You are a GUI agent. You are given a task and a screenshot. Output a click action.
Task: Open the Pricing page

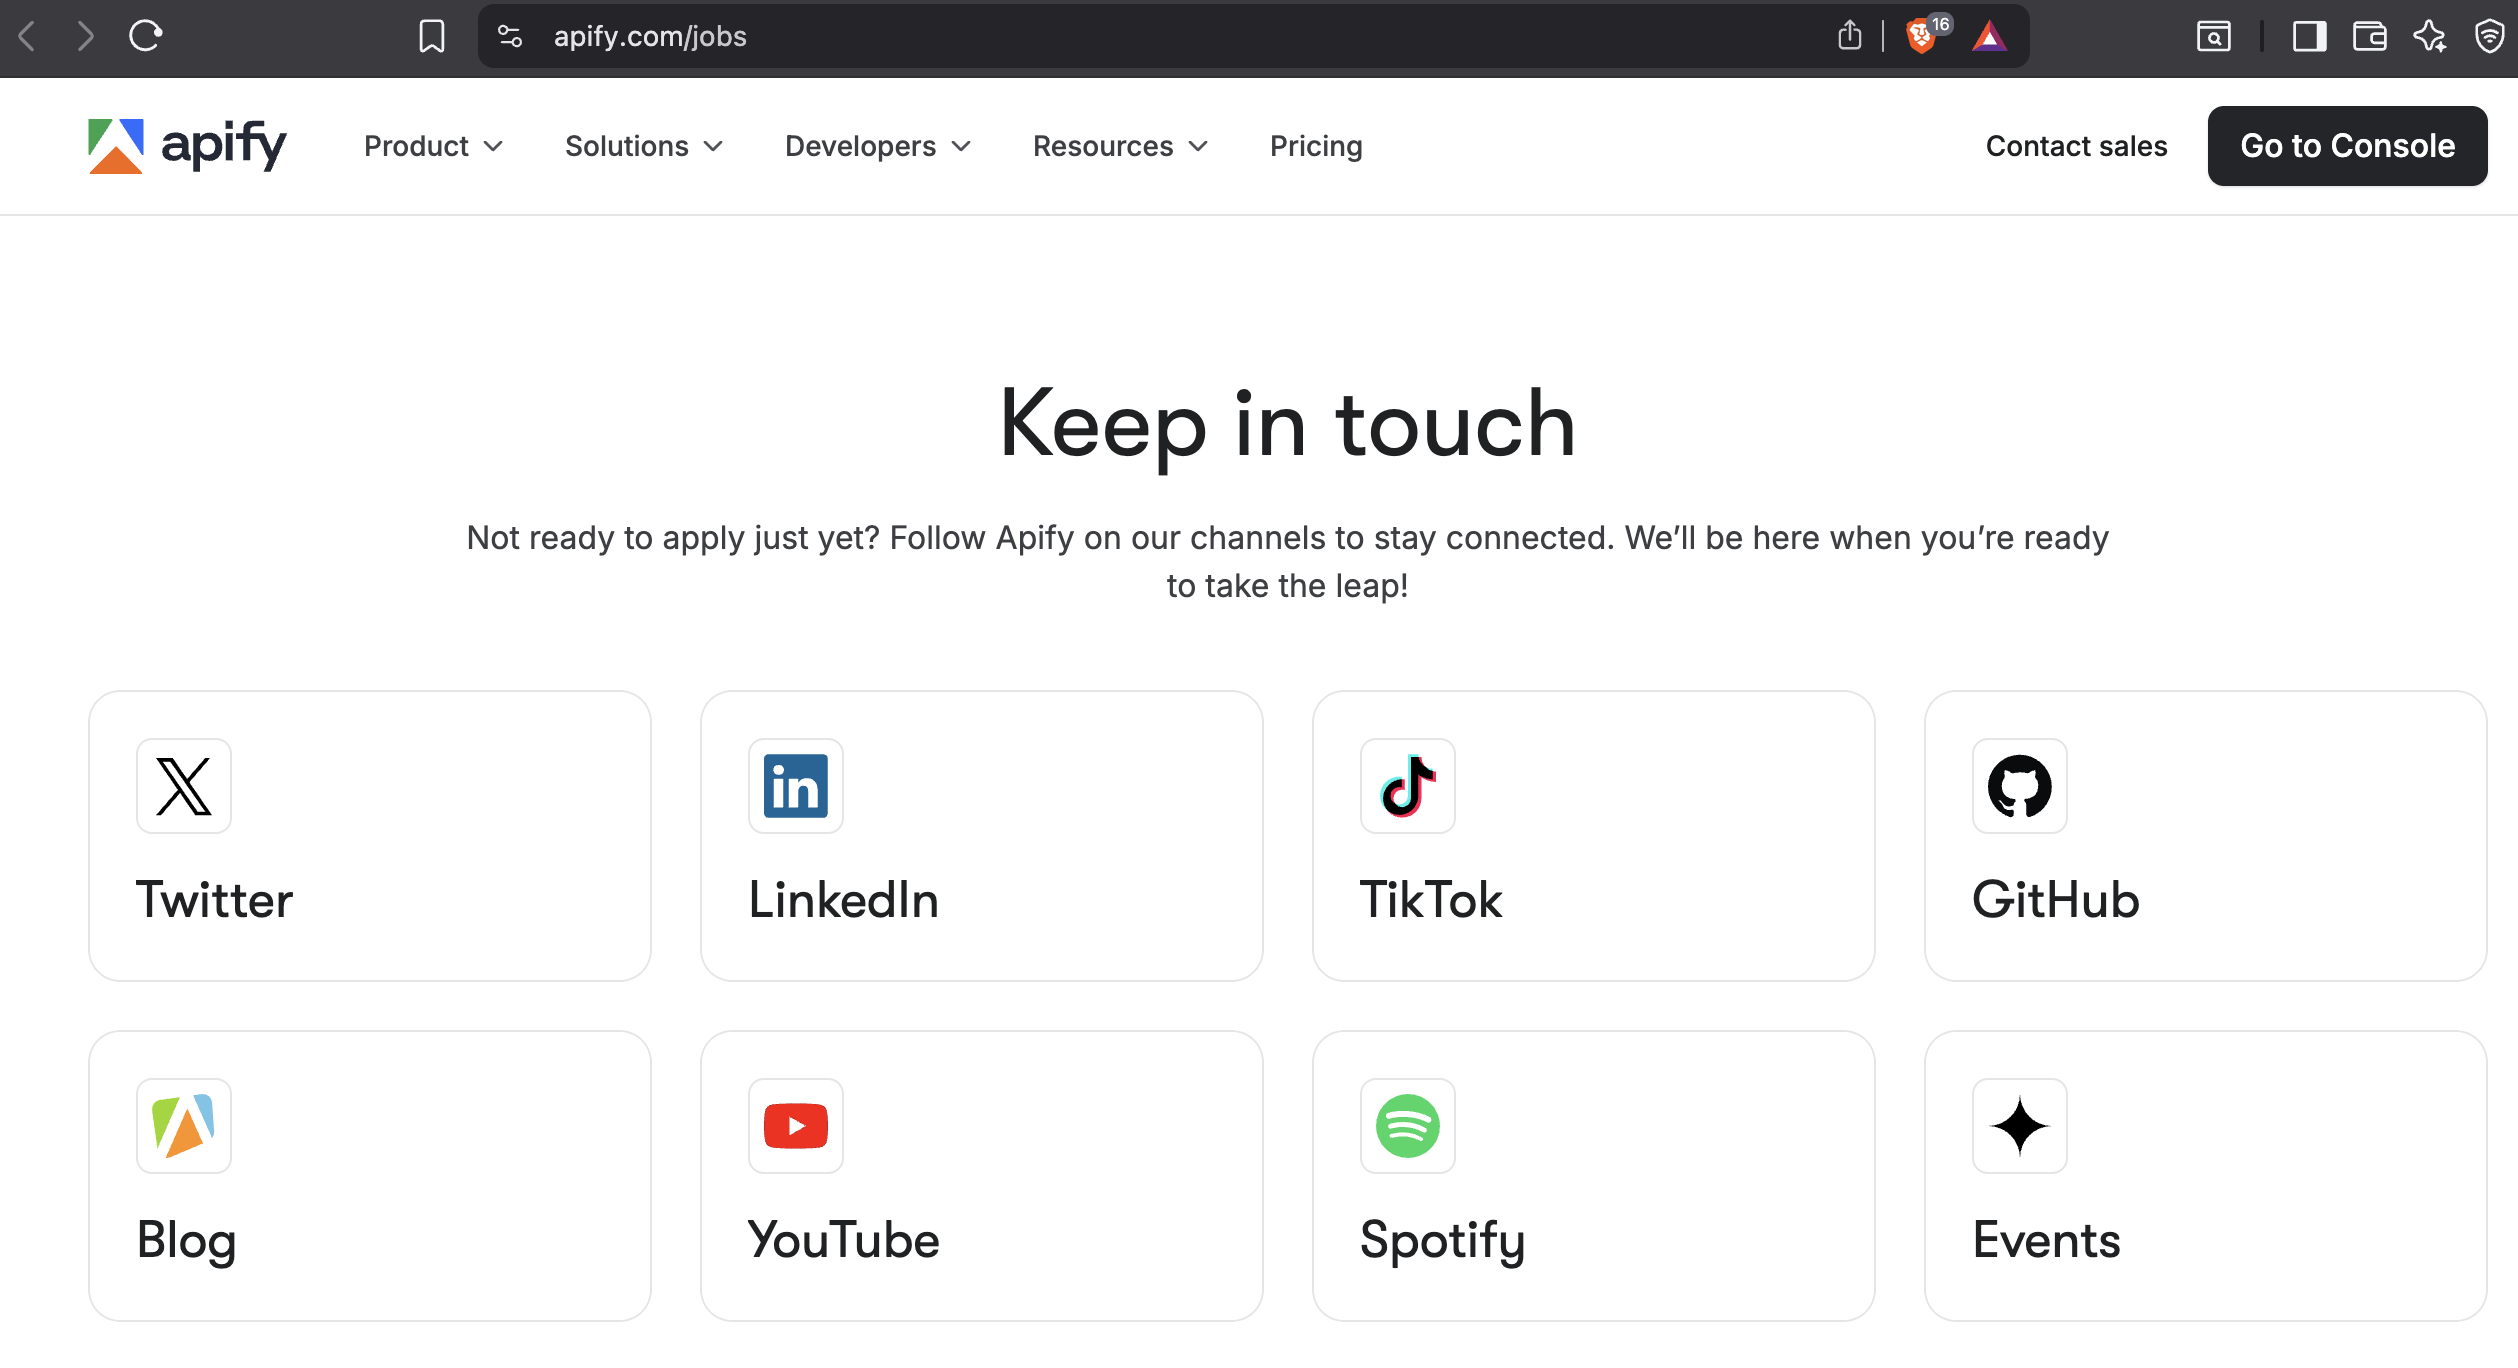pos(1316,146)
